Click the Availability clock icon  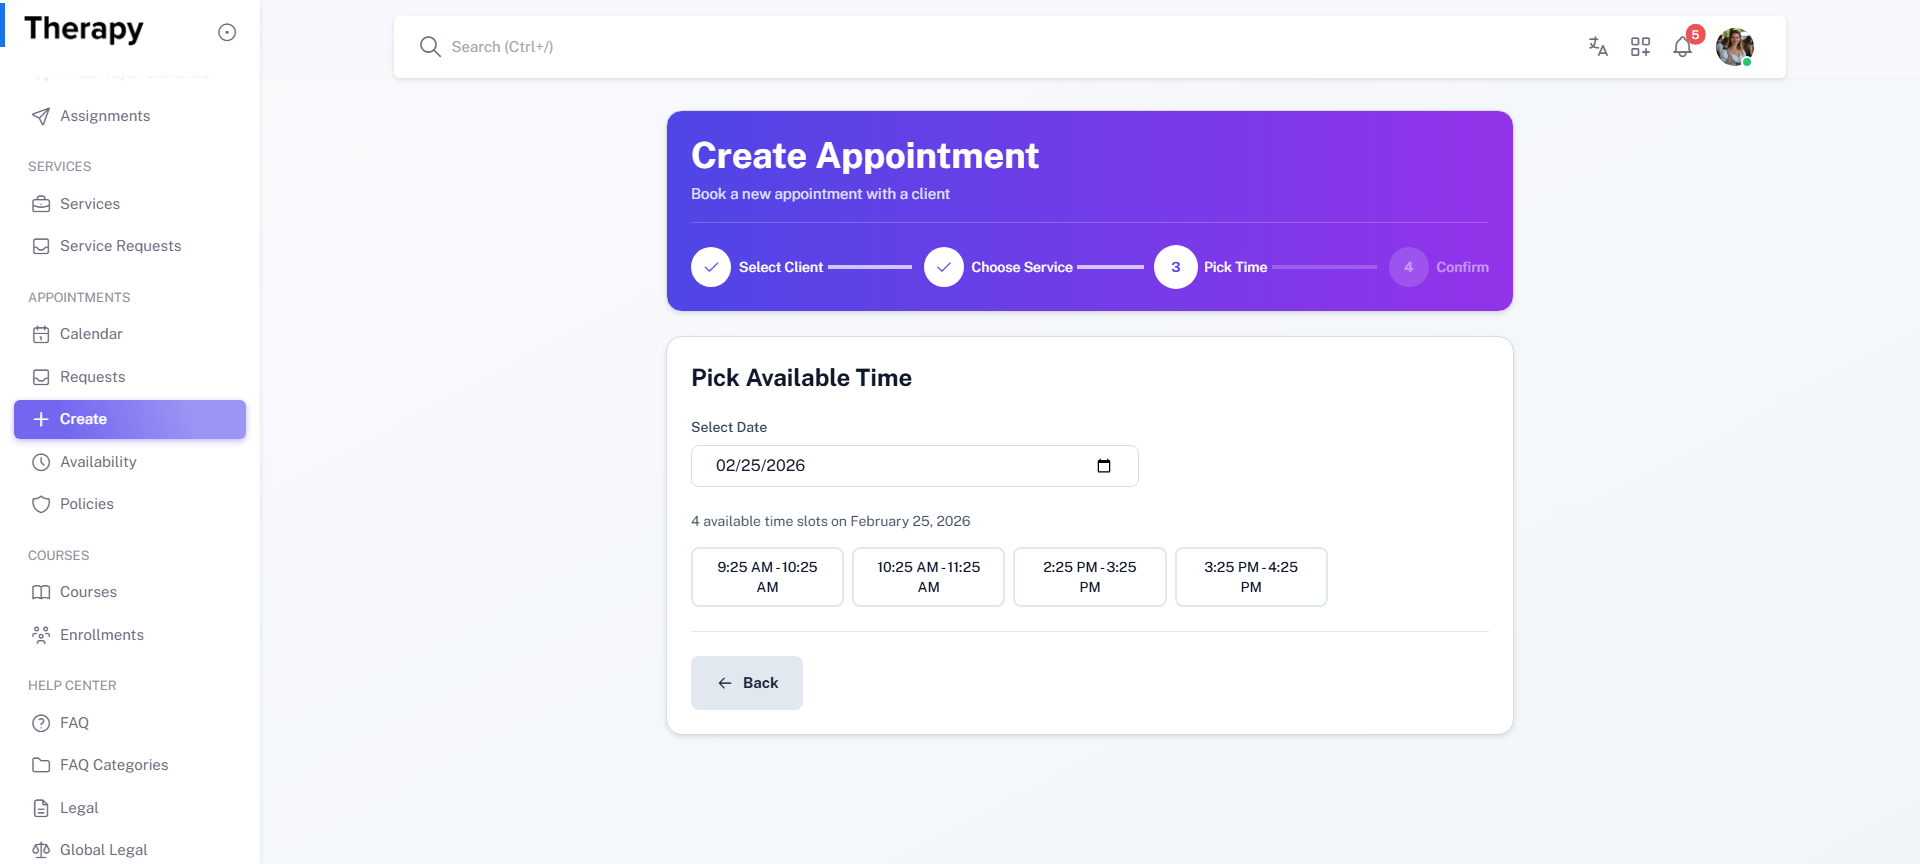[41, 462]
